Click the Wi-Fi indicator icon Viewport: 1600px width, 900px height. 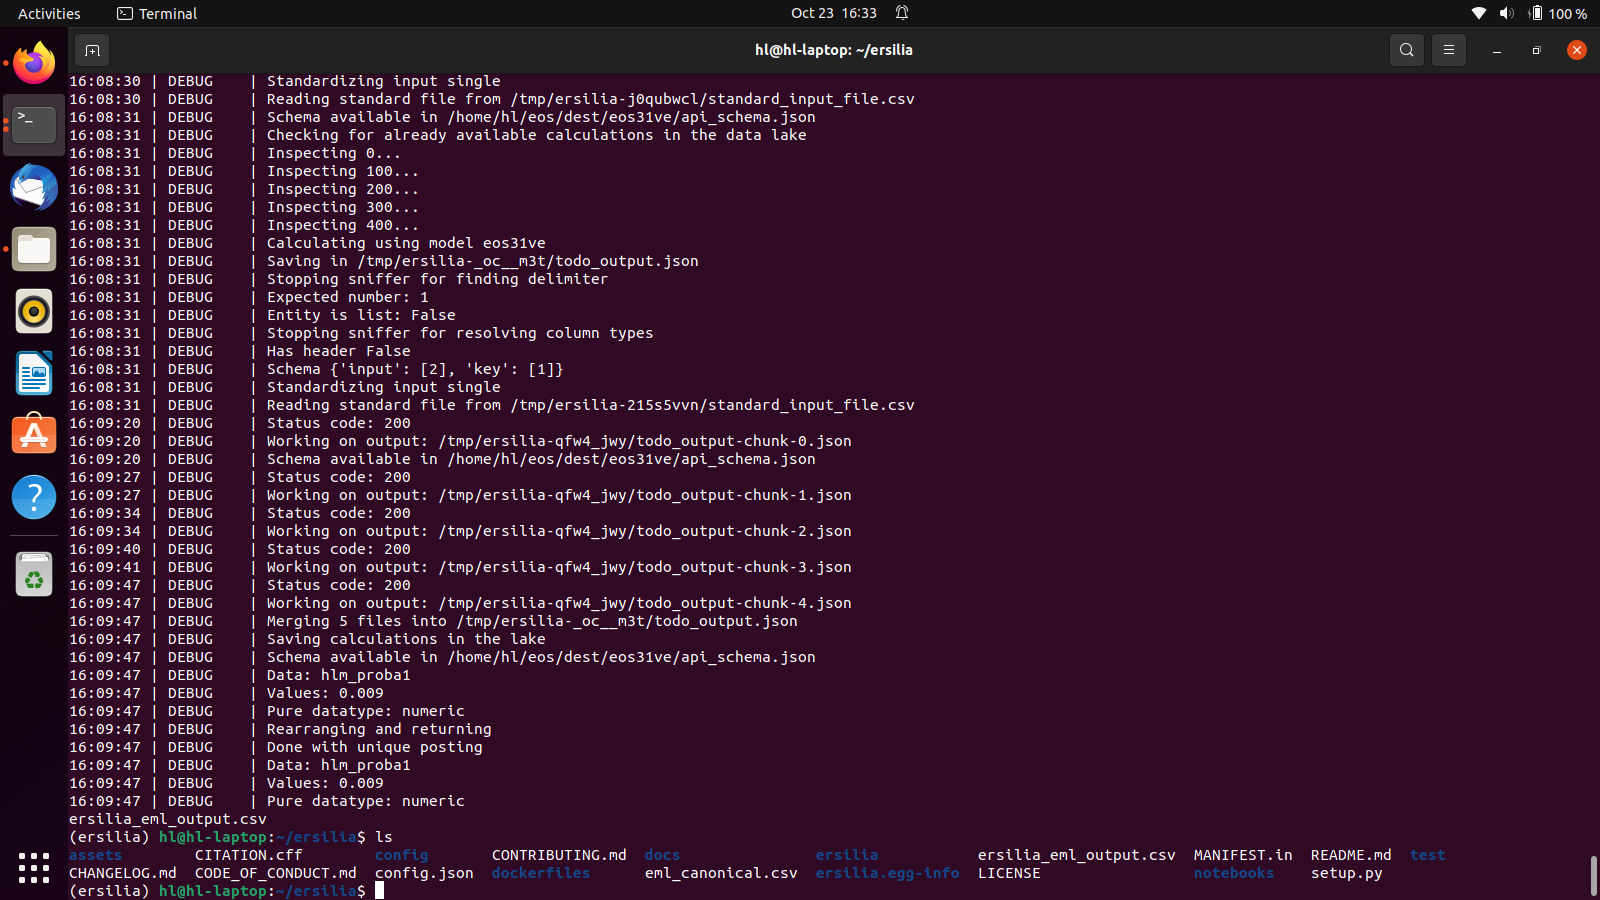point(1480,13)
